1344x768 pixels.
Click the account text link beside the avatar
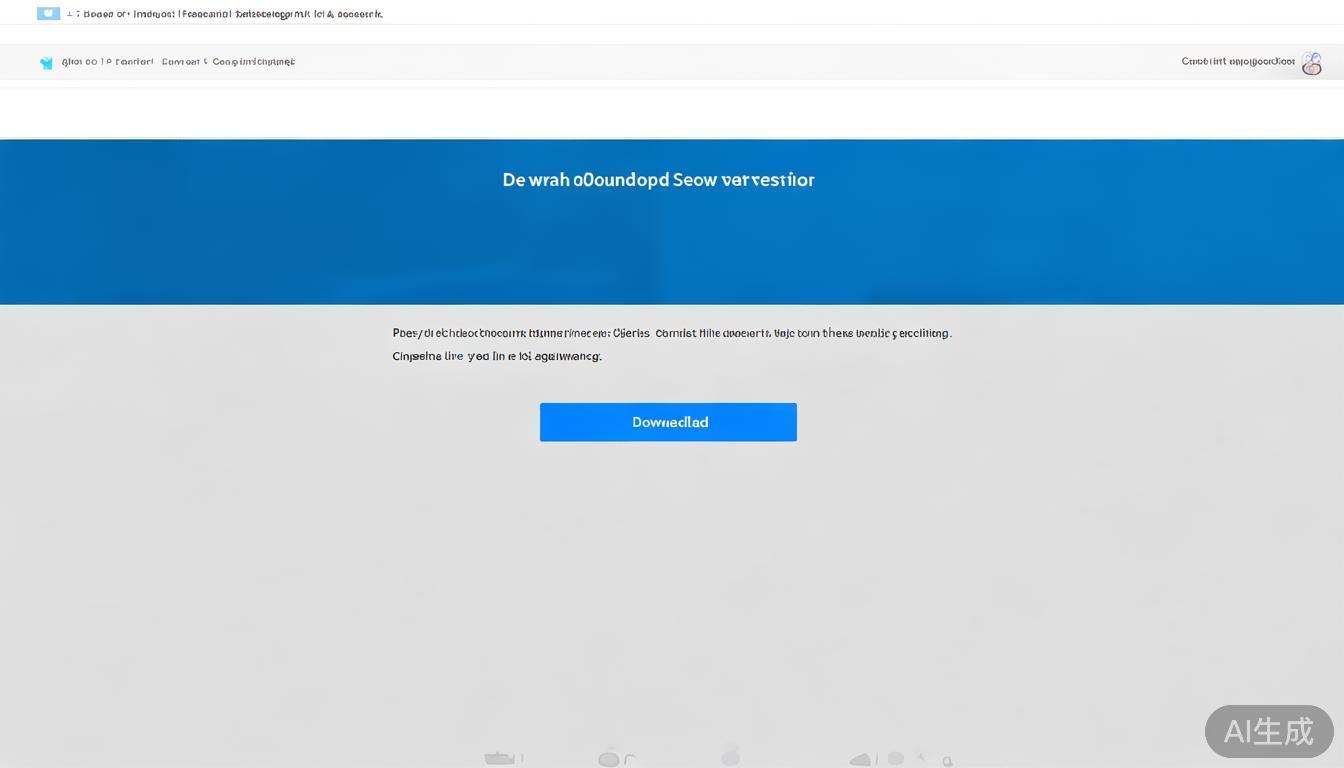click(x=1237, y=62)
